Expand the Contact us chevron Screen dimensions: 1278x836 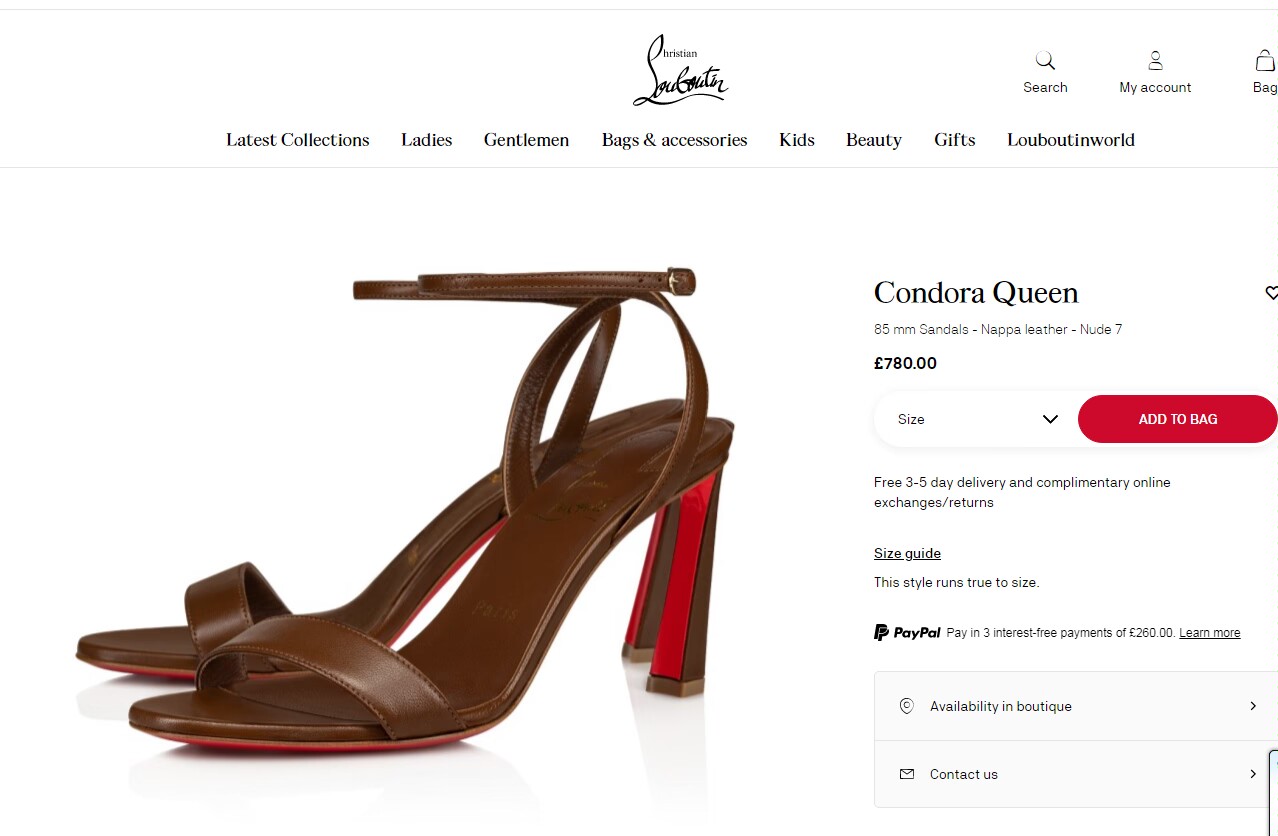pyautogui.click(x=1253, y=774)
